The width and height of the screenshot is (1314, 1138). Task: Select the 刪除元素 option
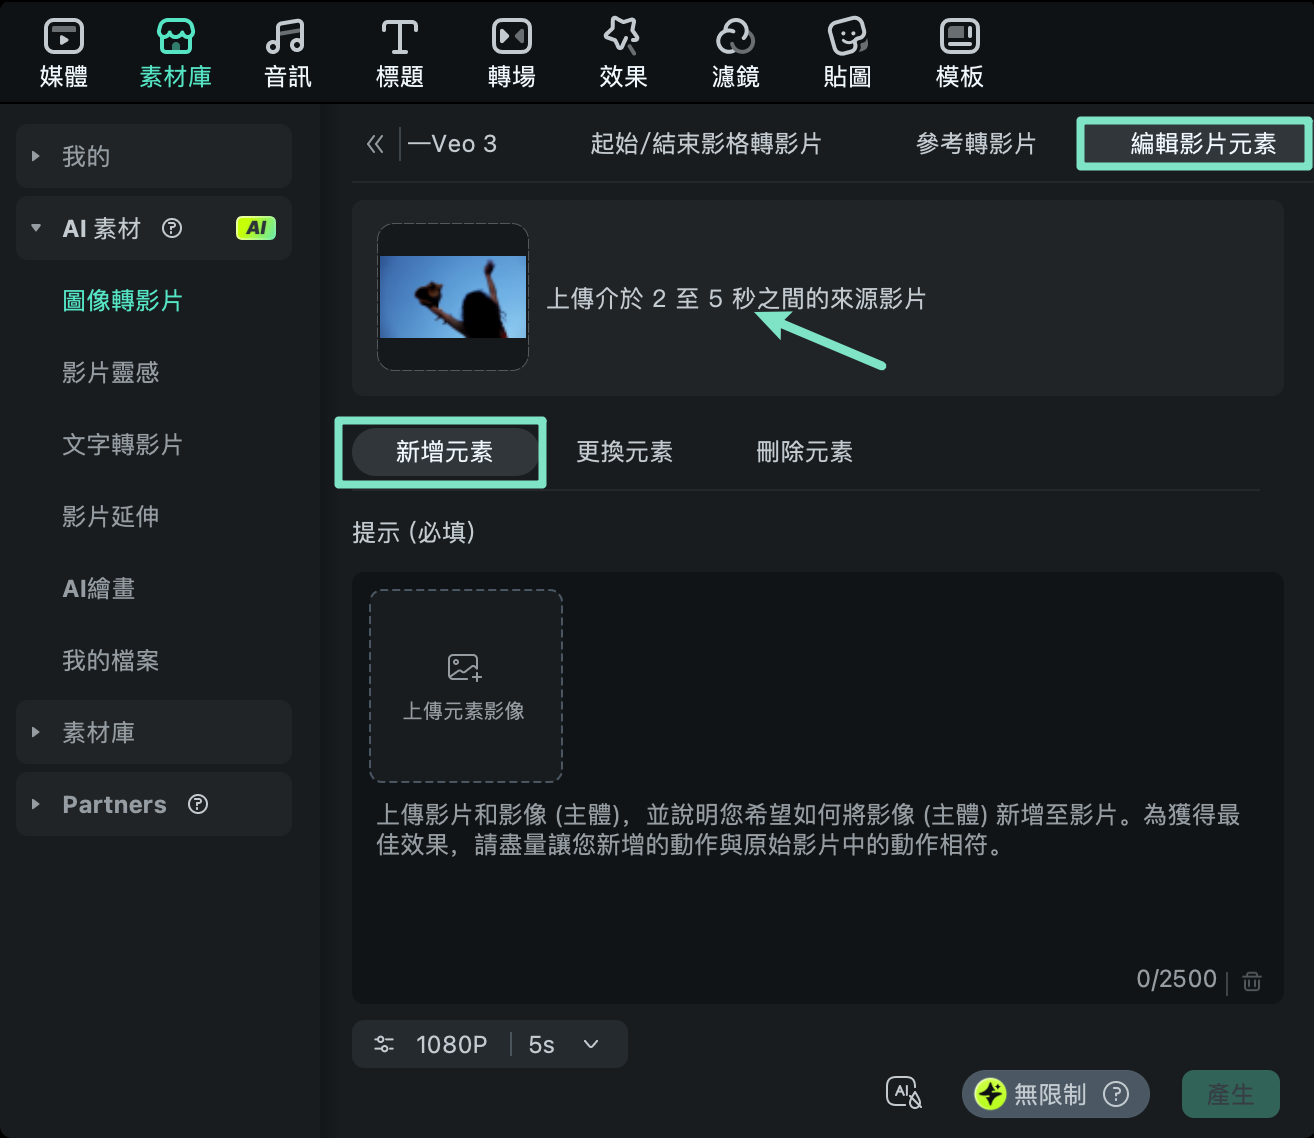coord(803,452)
